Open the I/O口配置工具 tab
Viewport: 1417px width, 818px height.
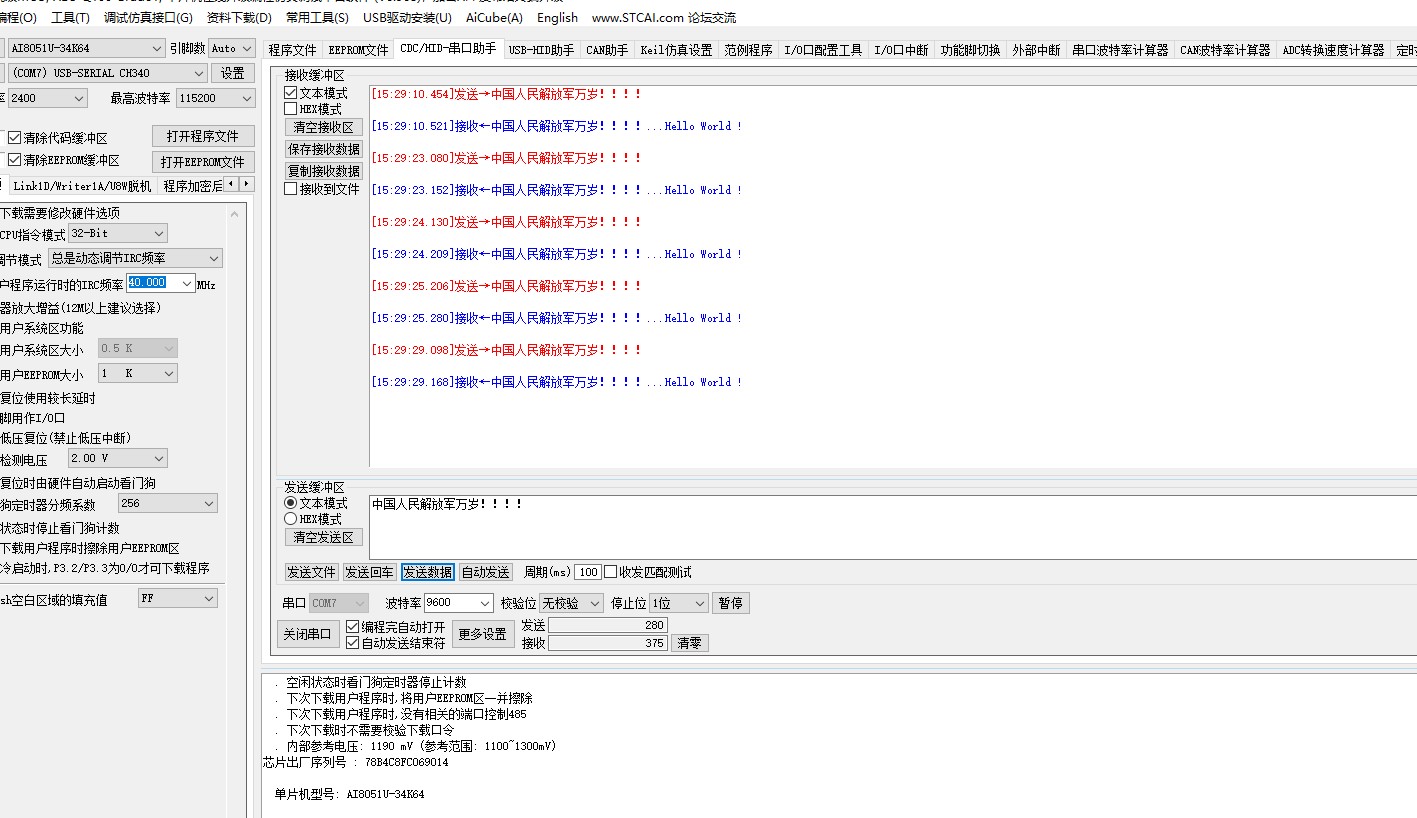click(822, 49)
